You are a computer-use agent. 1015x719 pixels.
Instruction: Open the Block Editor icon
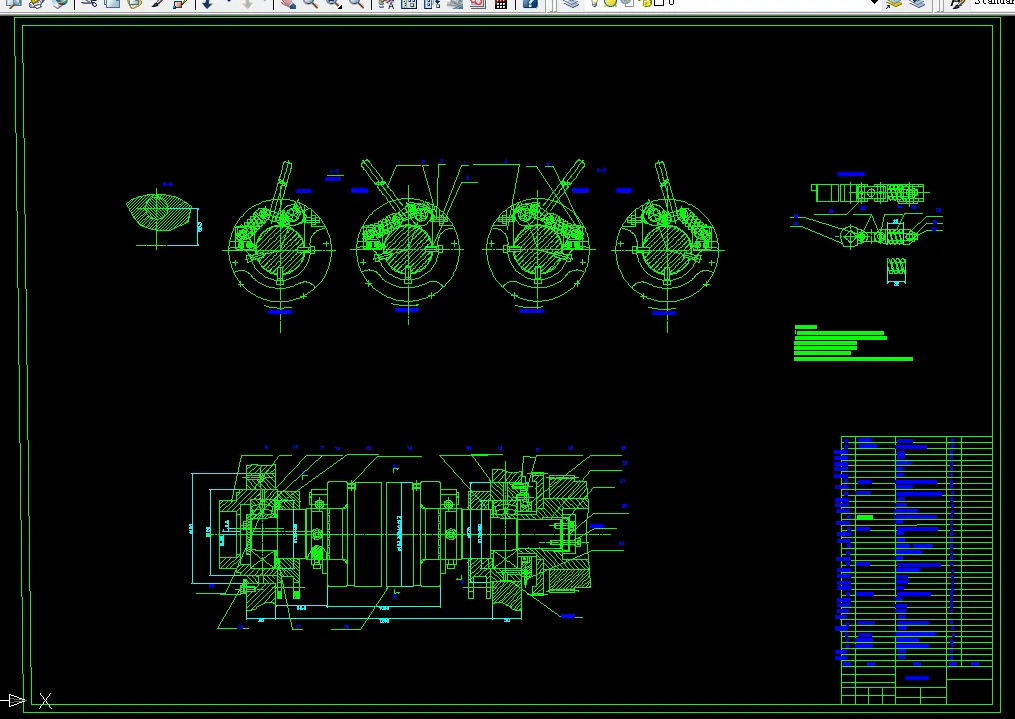coord(179,3)
